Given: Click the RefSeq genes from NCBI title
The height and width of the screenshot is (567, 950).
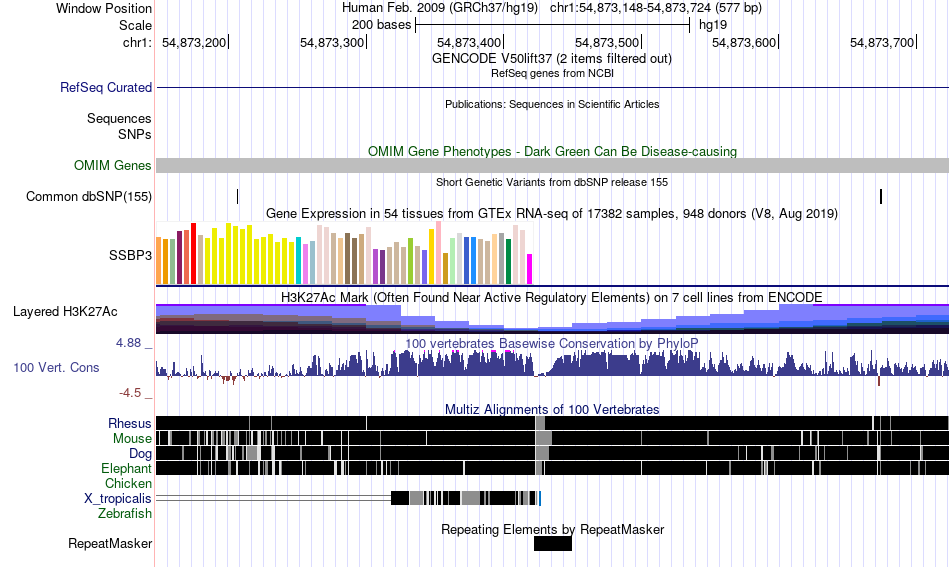Looking at the screenshot, I should click(552, 73).
